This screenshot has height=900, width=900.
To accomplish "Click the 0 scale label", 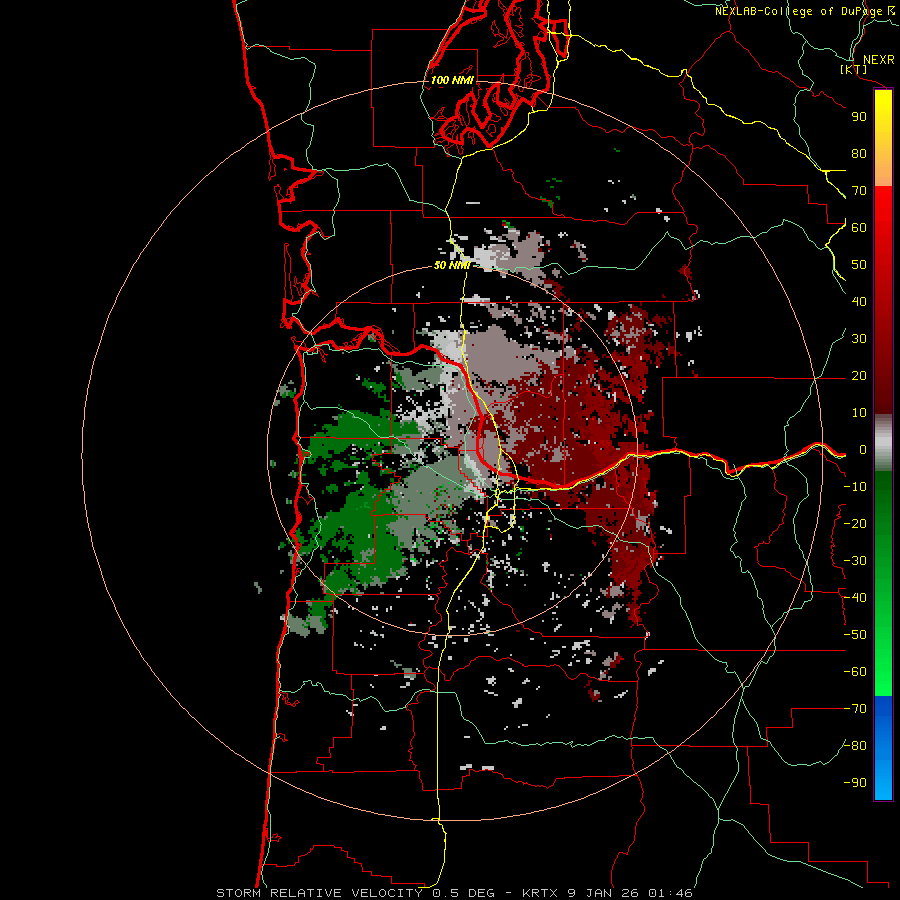I will 863,450.
